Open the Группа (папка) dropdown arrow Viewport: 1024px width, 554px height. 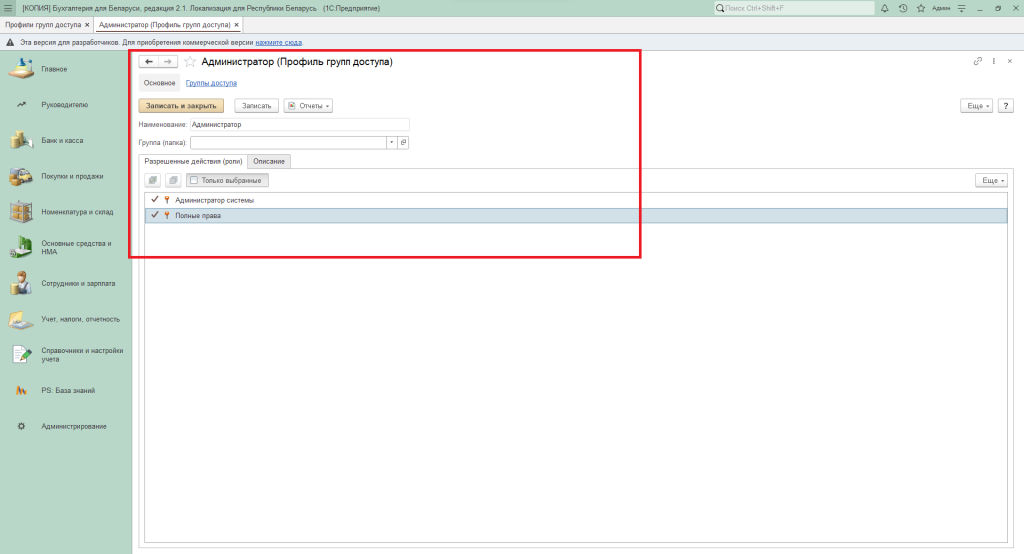click(x=391, y=143)
